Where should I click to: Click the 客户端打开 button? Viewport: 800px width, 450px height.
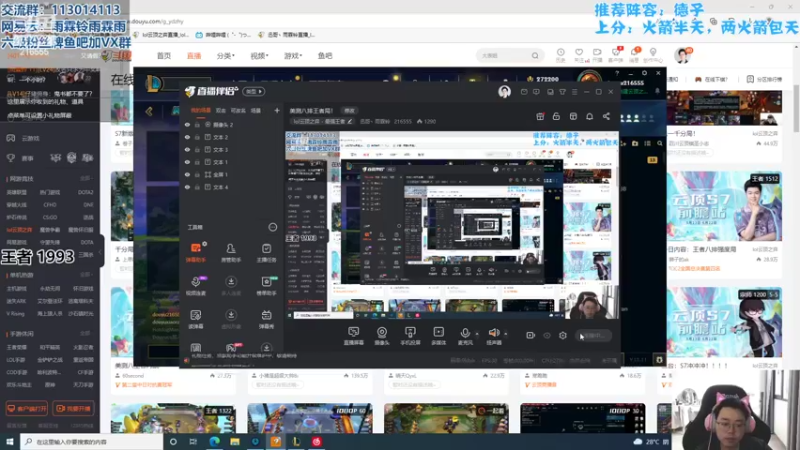click(27, 409)
